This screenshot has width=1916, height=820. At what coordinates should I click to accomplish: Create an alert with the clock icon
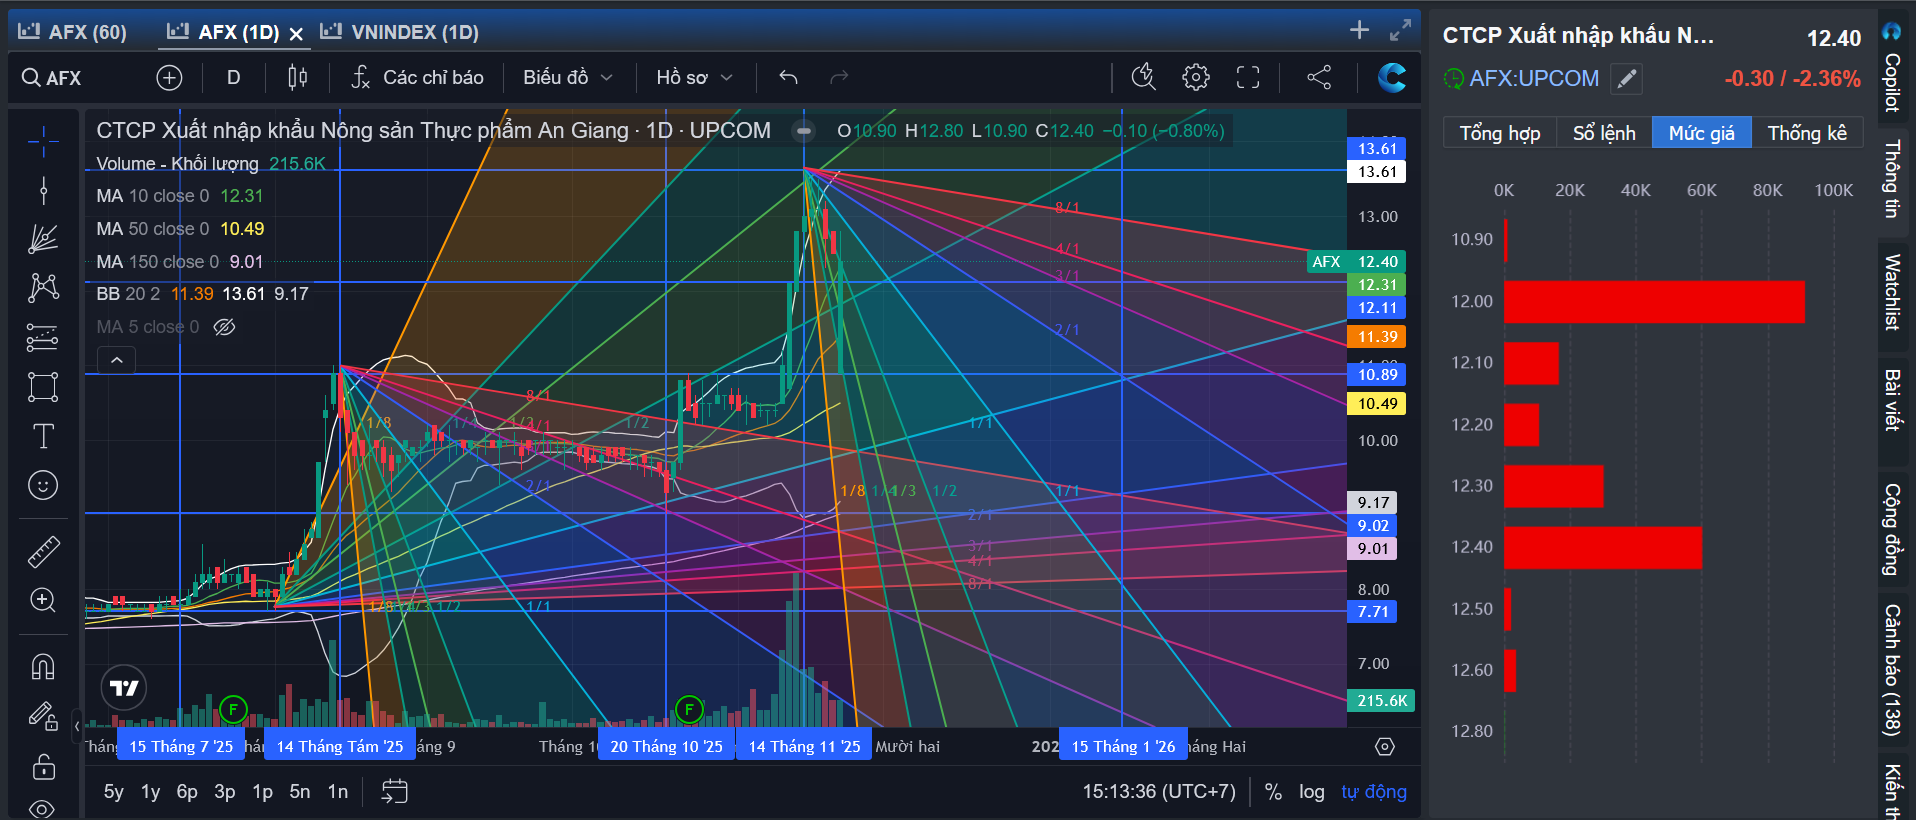click(x=1143, y=77)
